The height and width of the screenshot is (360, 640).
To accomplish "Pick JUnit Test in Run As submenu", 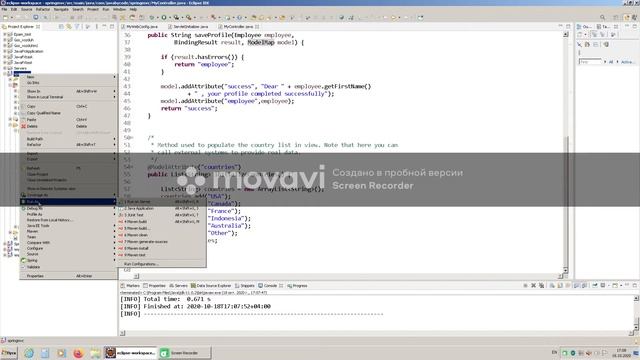I will pos(161,215).
